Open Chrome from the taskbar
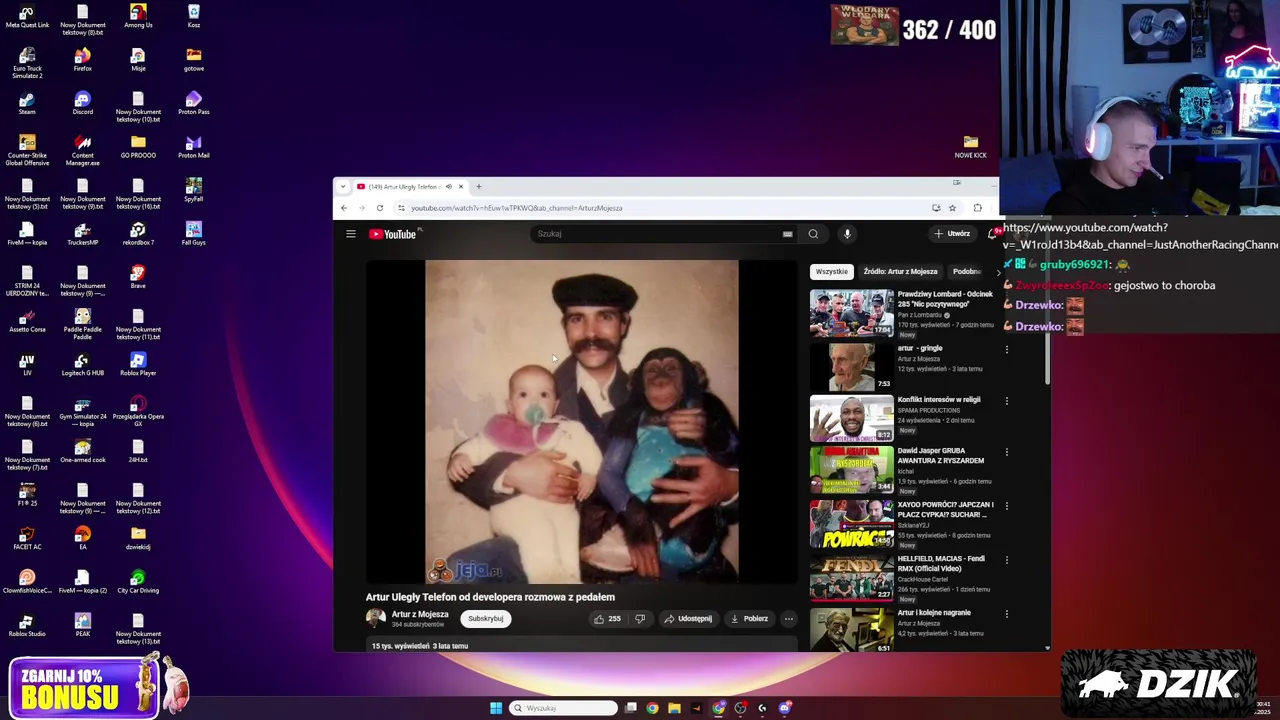The height and width of the screenshot is (720, 1280). pyautogui.click(x=652, y=708)
